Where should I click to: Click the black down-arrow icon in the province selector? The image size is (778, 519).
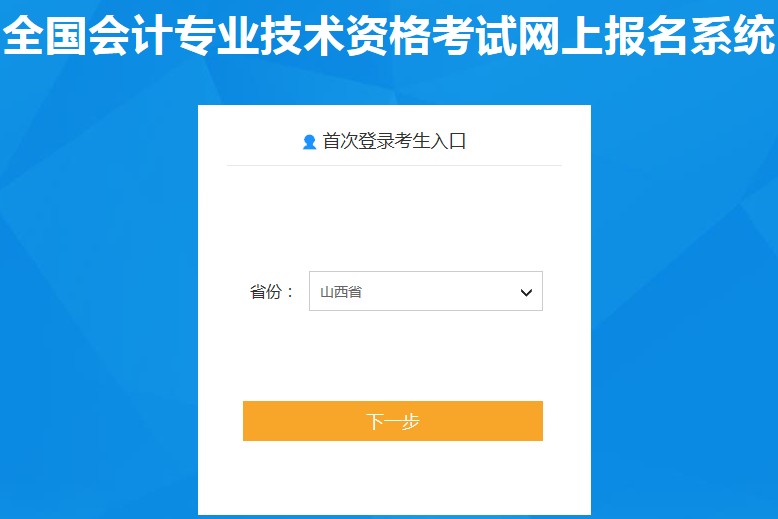(526, 292)
